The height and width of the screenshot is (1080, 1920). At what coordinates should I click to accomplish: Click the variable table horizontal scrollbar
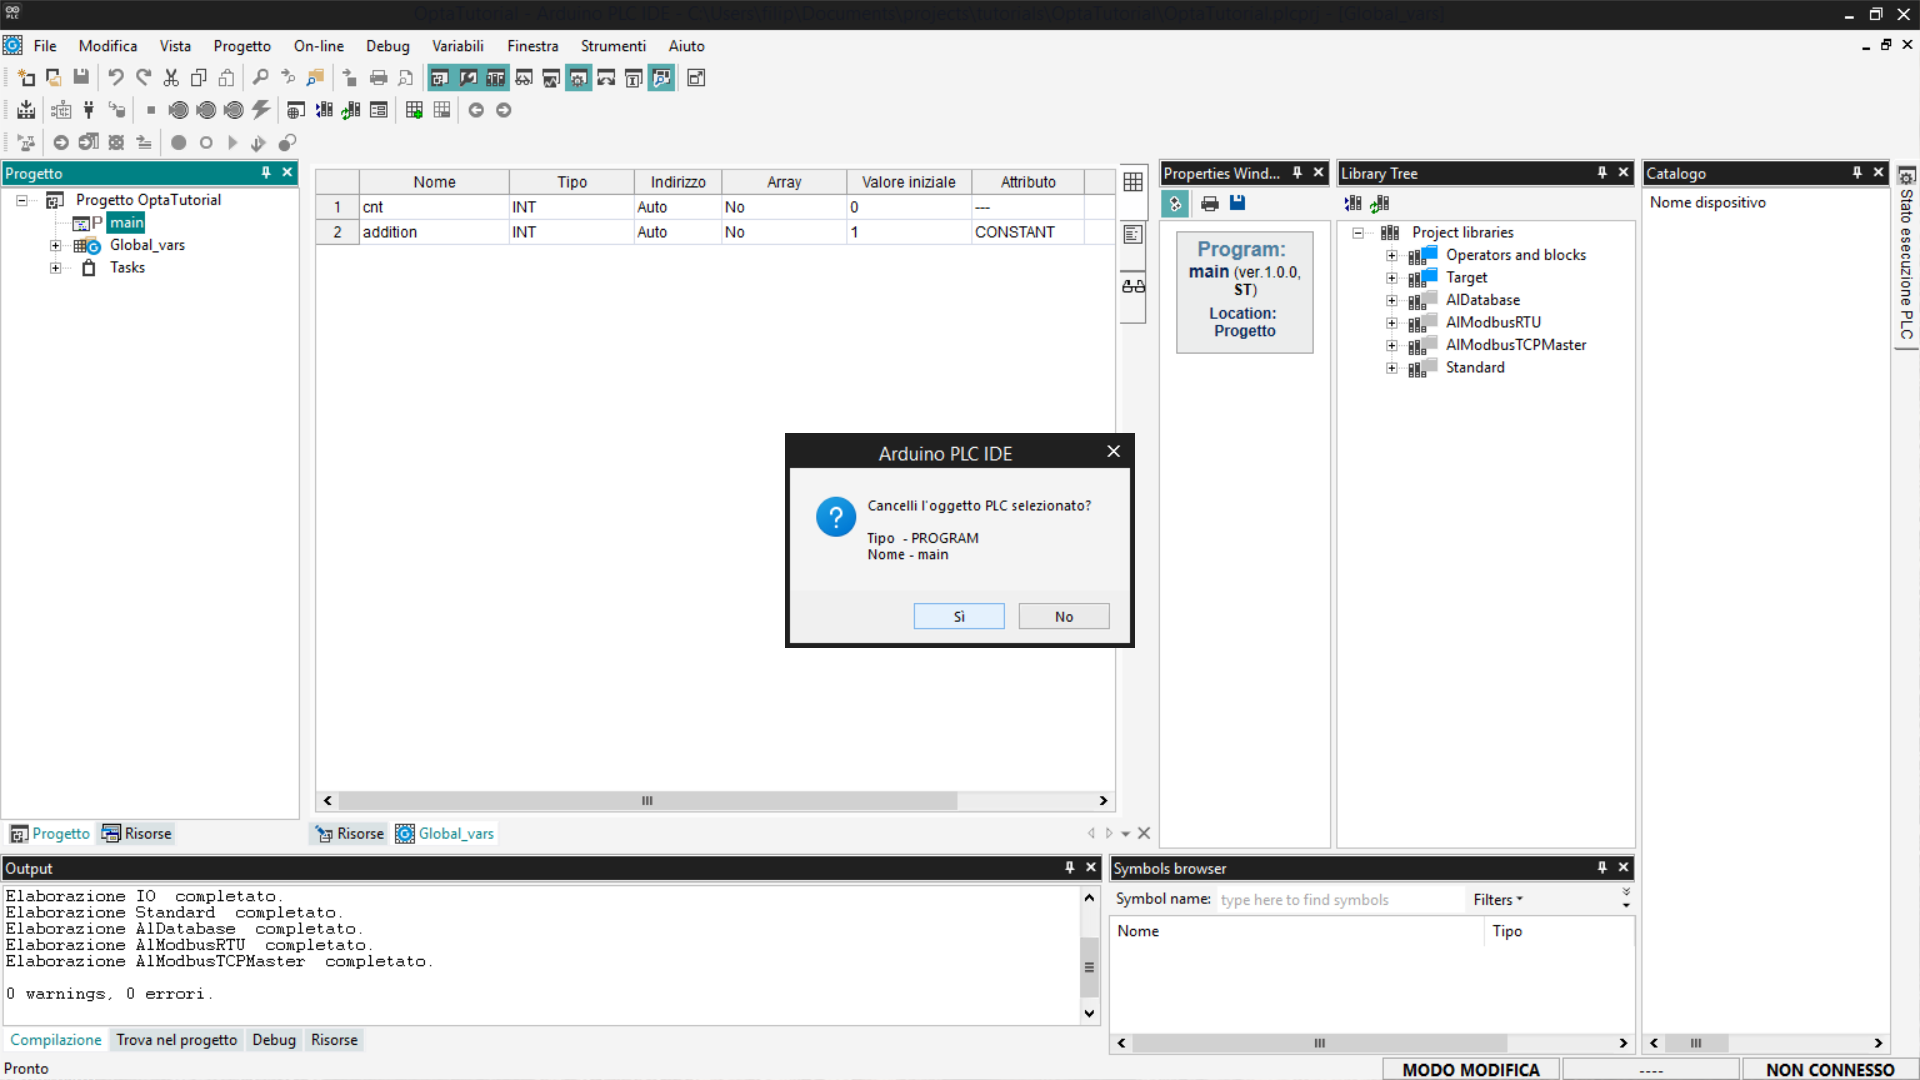[x=647, y=801]
